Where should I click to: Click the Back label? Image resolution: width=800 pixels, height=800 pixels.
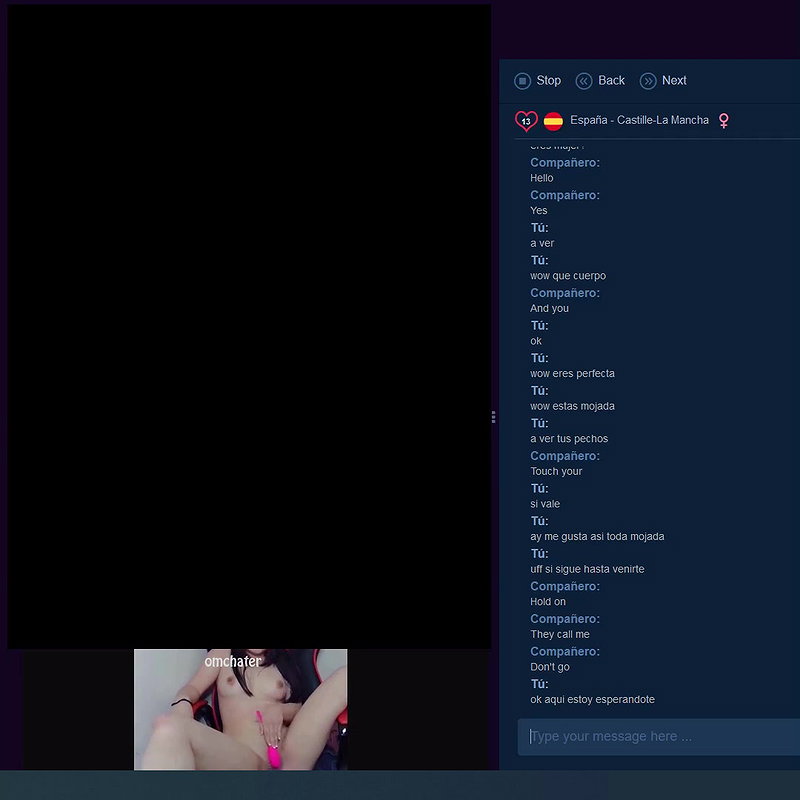coord(612,81)
